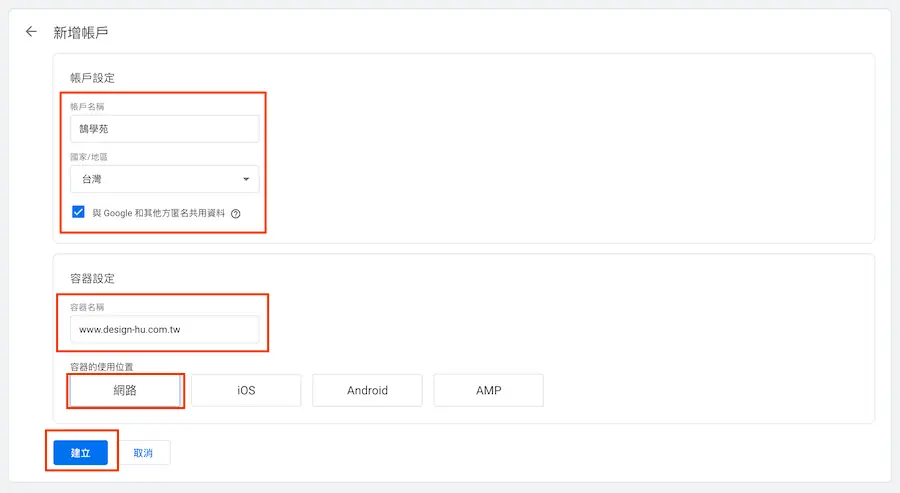Image resolution: width=900 pixels, height=493 pixels.
Task: Click the 帳戶設定 section heading
Action: click(x=92, y=78)
